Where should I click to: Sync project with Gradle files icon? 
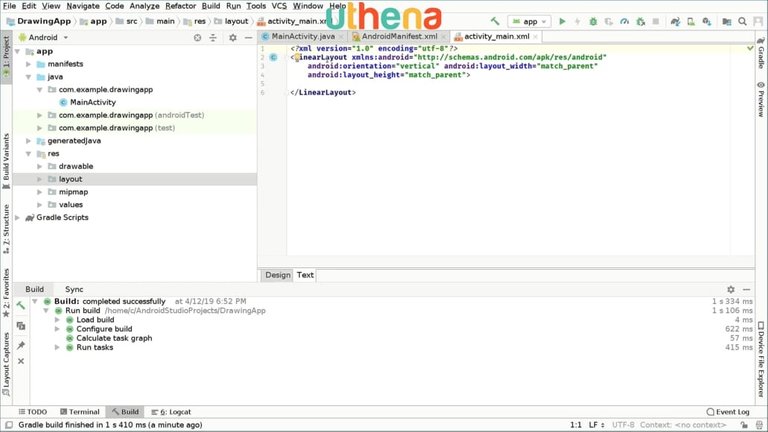point(675,21)
